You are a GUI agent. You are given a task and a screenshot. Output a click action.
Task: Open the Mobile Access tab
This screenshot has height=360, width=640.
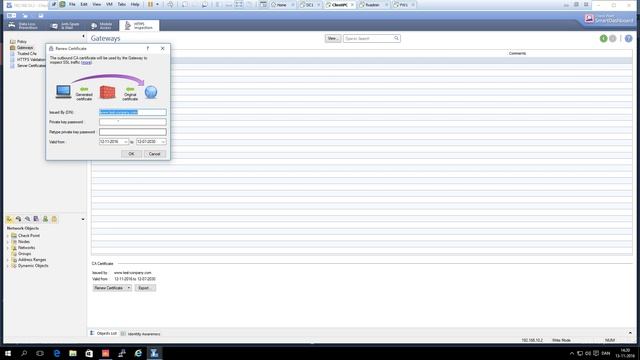tap(102, 26)
